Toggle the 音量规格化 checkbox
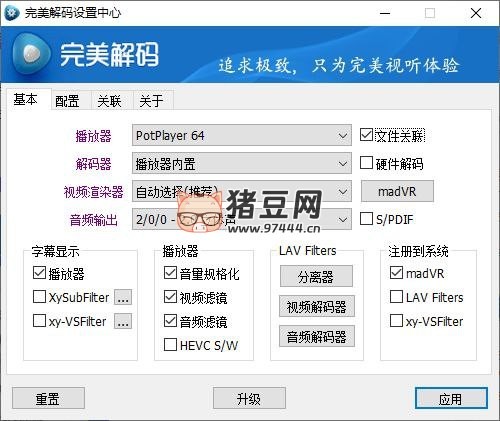 (170, 273)
